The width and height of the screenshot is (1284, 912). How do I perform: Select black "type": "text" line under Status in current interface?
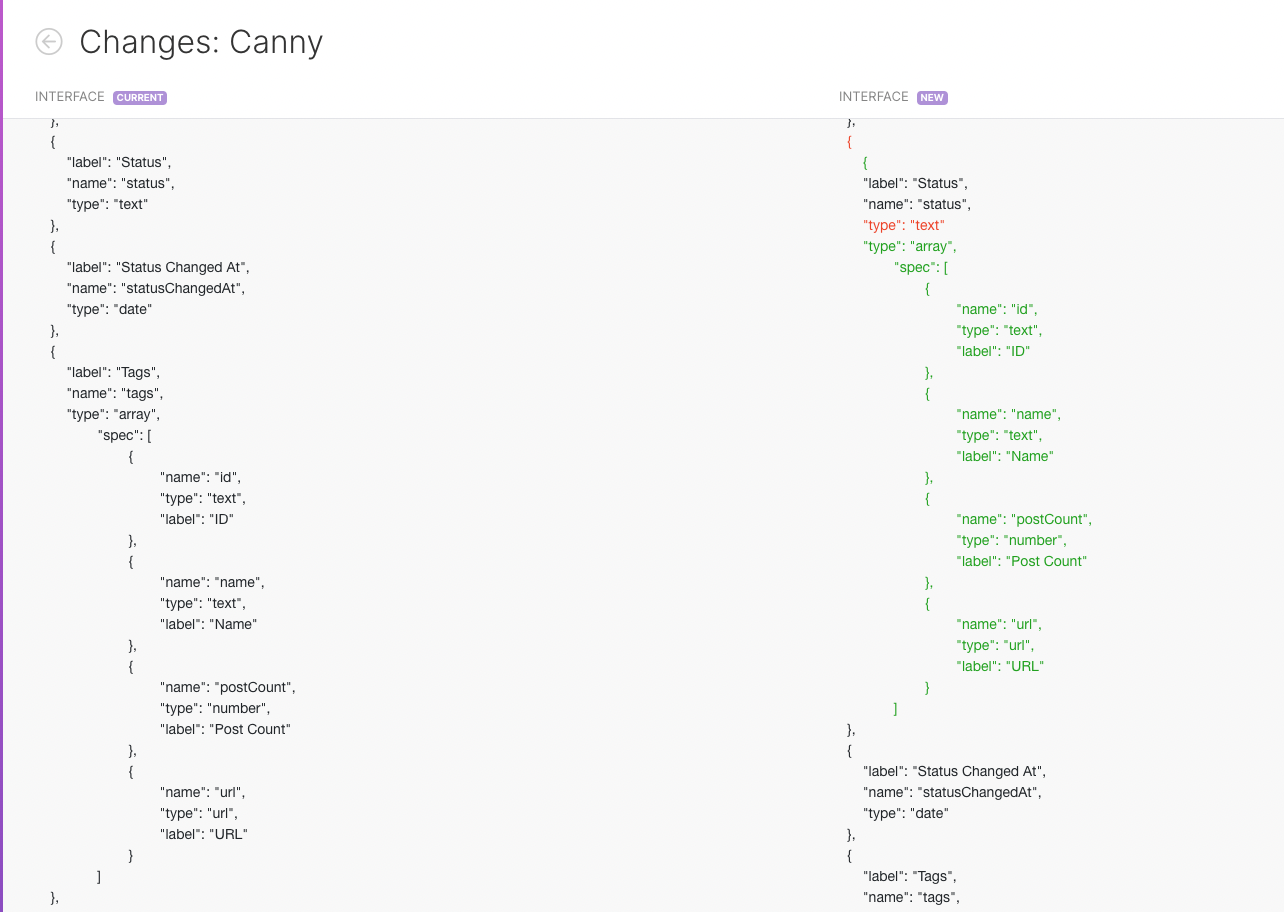pos(107,204)
